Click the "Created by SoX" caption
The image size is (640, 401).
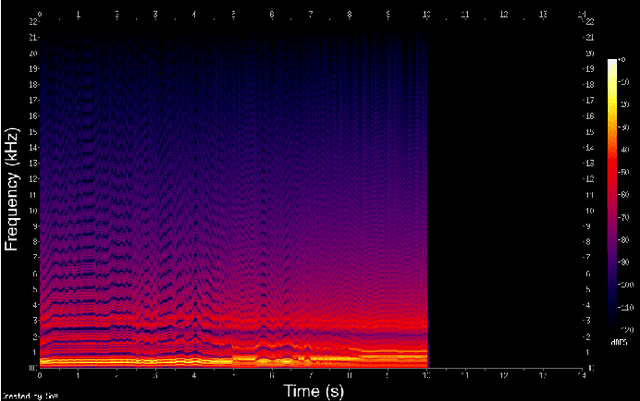30,396
